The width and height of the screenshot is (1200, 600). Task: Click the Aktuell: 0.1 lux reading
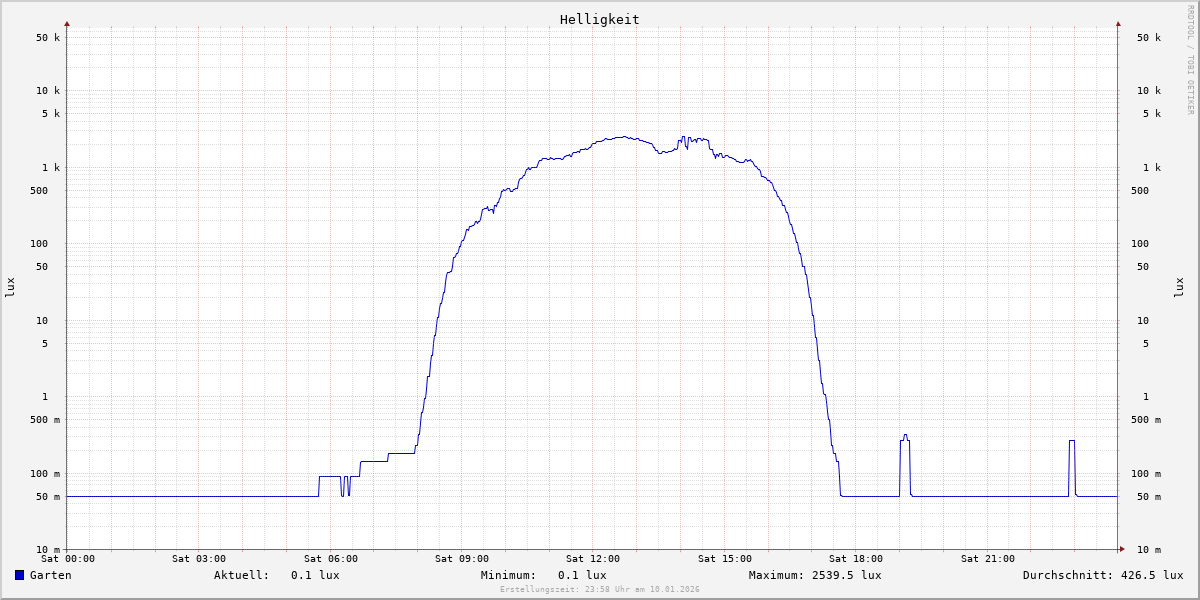click(x=276, y=575)
